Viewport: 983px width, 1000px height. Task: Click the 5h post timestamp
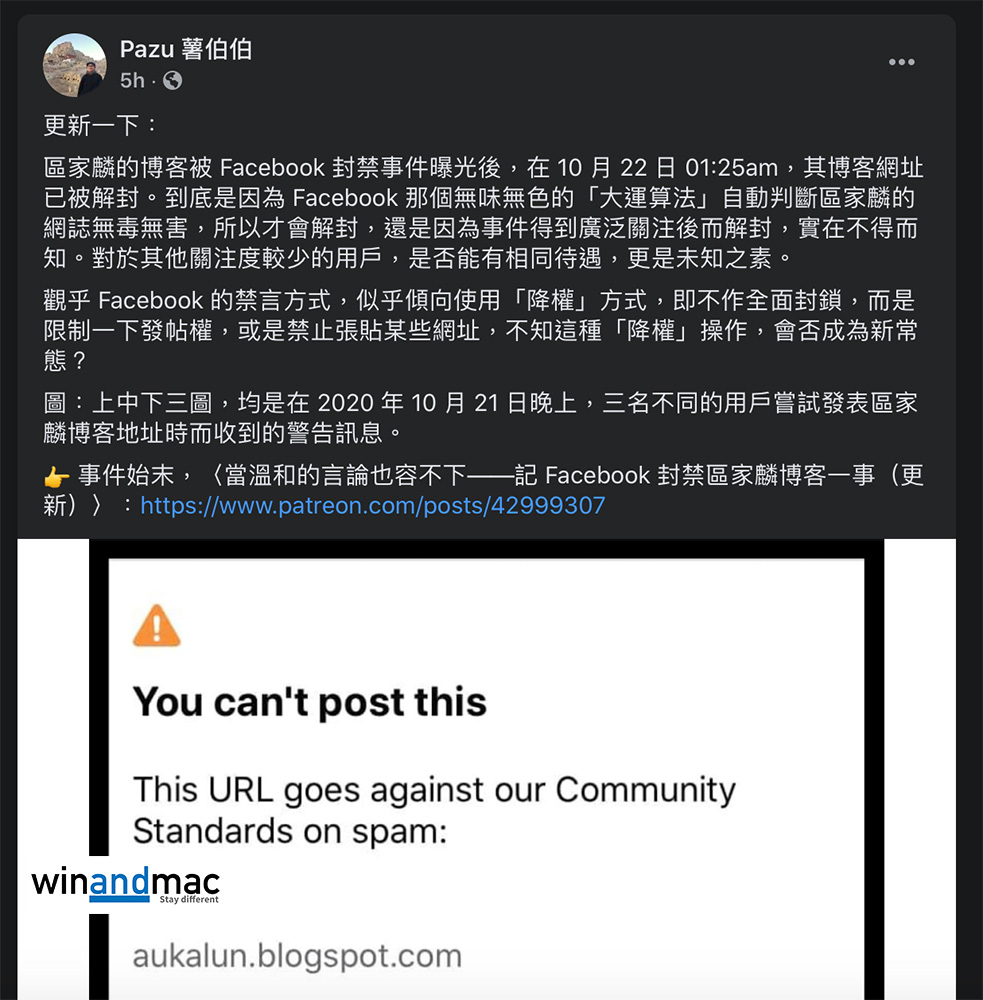click(x=132, y=80)
